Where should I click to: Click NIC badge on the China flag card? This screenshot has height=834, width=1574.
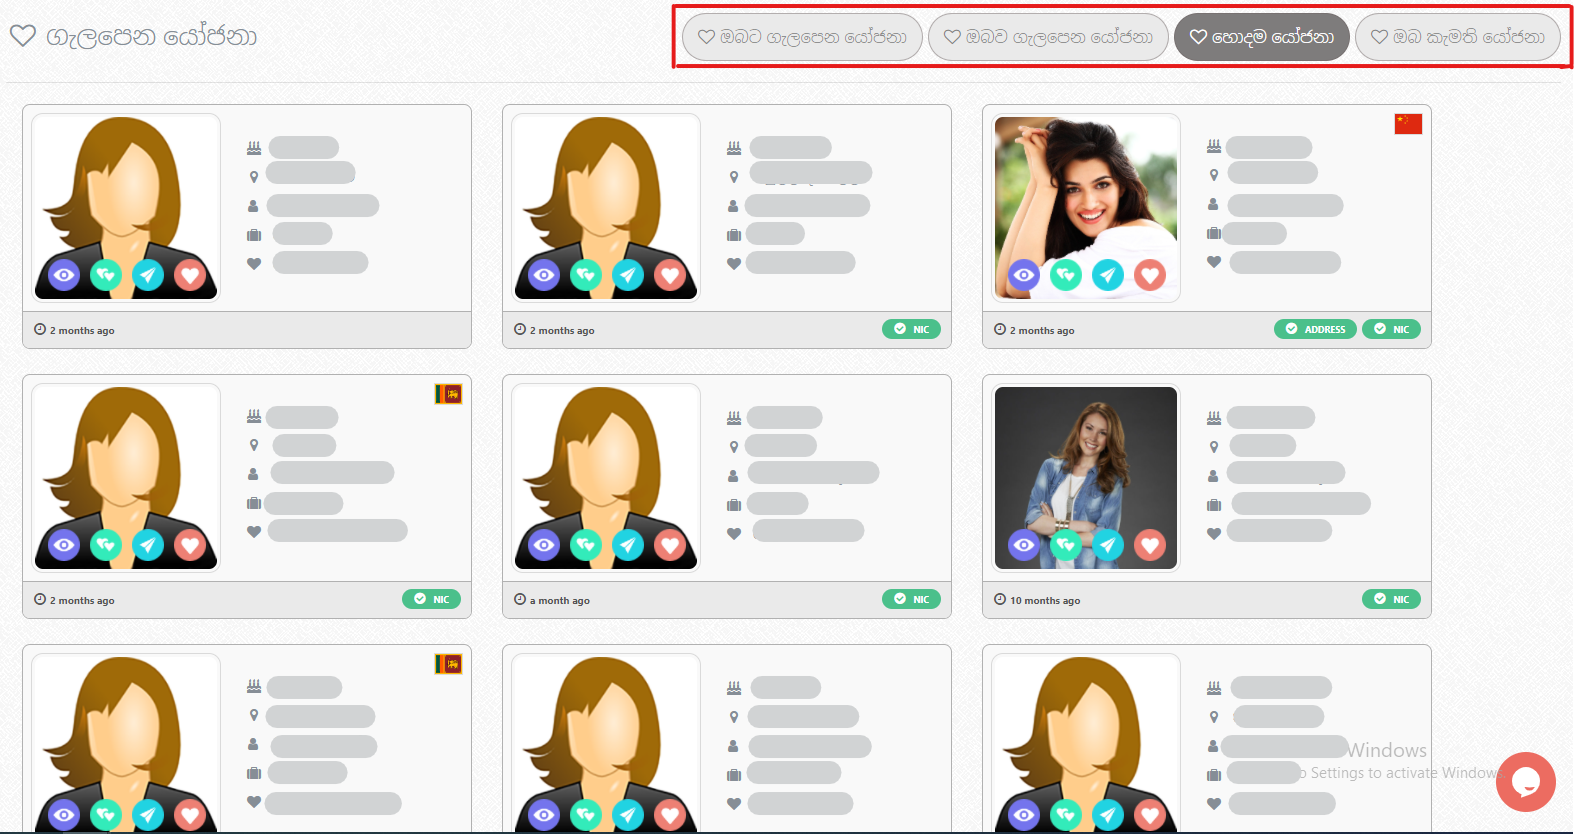[1391, 329]
